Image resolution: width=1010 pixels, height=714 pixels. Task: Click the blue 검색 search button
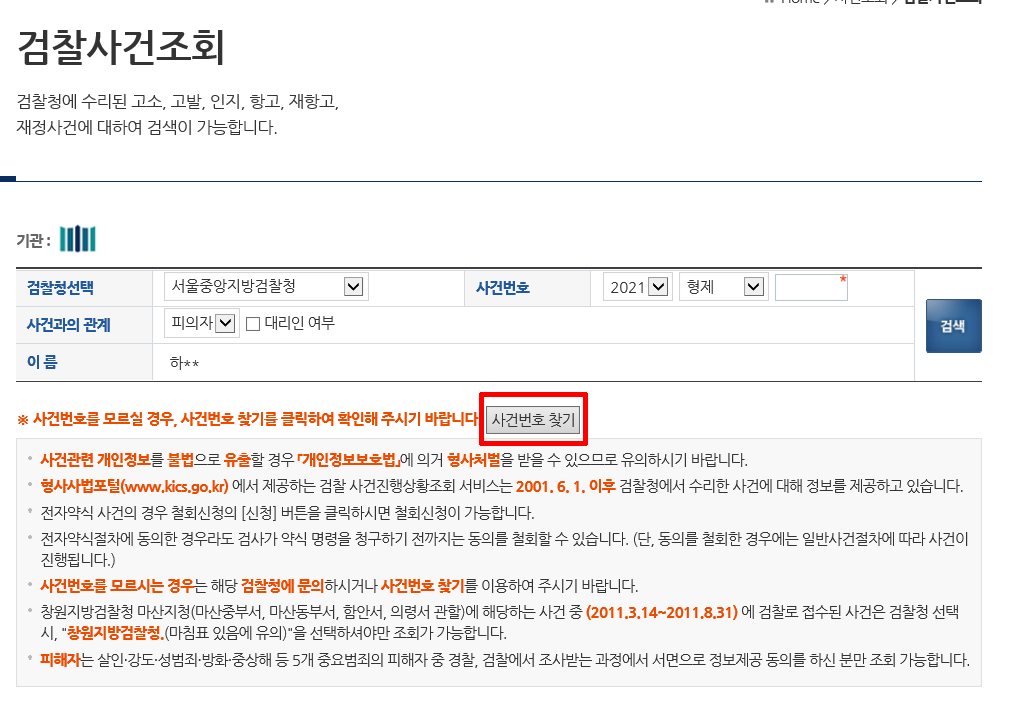pos(953,326)
